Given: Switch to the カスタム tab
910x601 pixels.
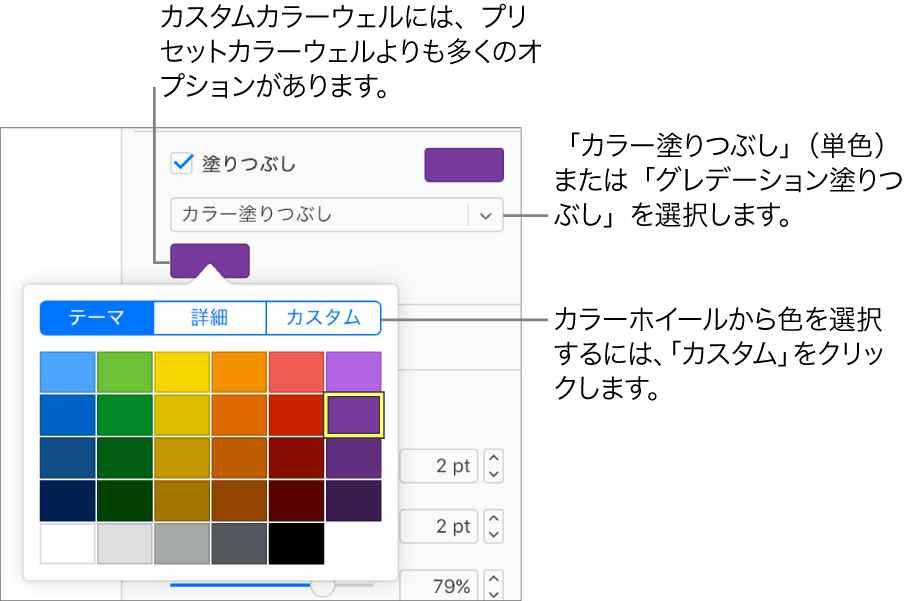Looking at the screenshot, I should [323, 318].
